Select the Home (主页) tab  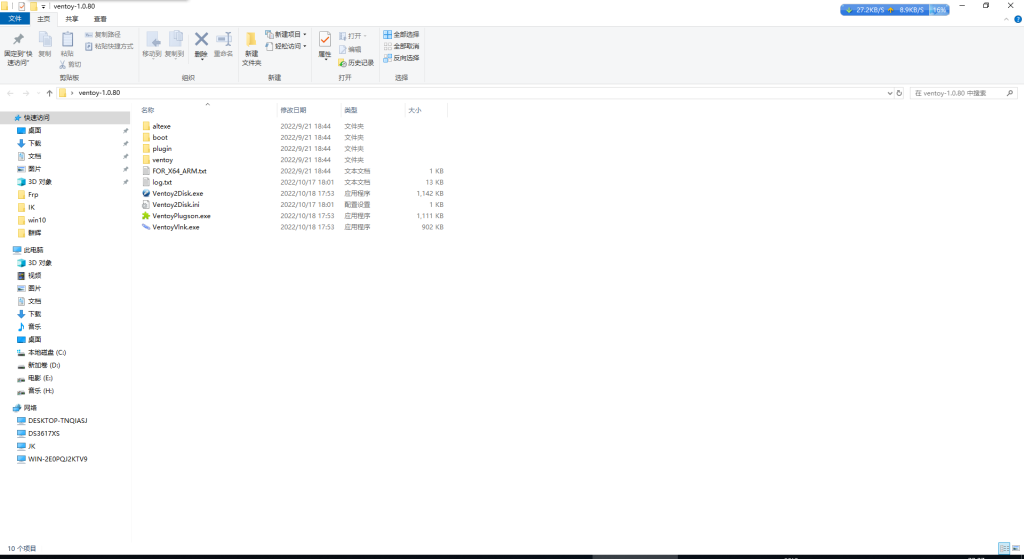tap(44, 19)
